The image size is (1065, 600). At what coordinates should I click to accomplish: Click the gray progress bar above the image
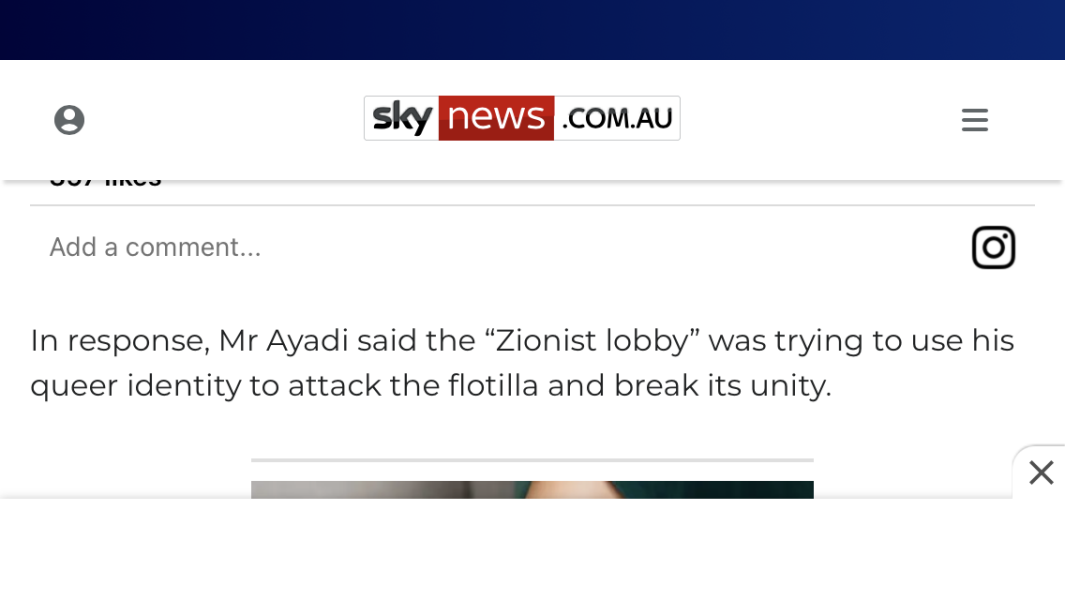point(531,461)
